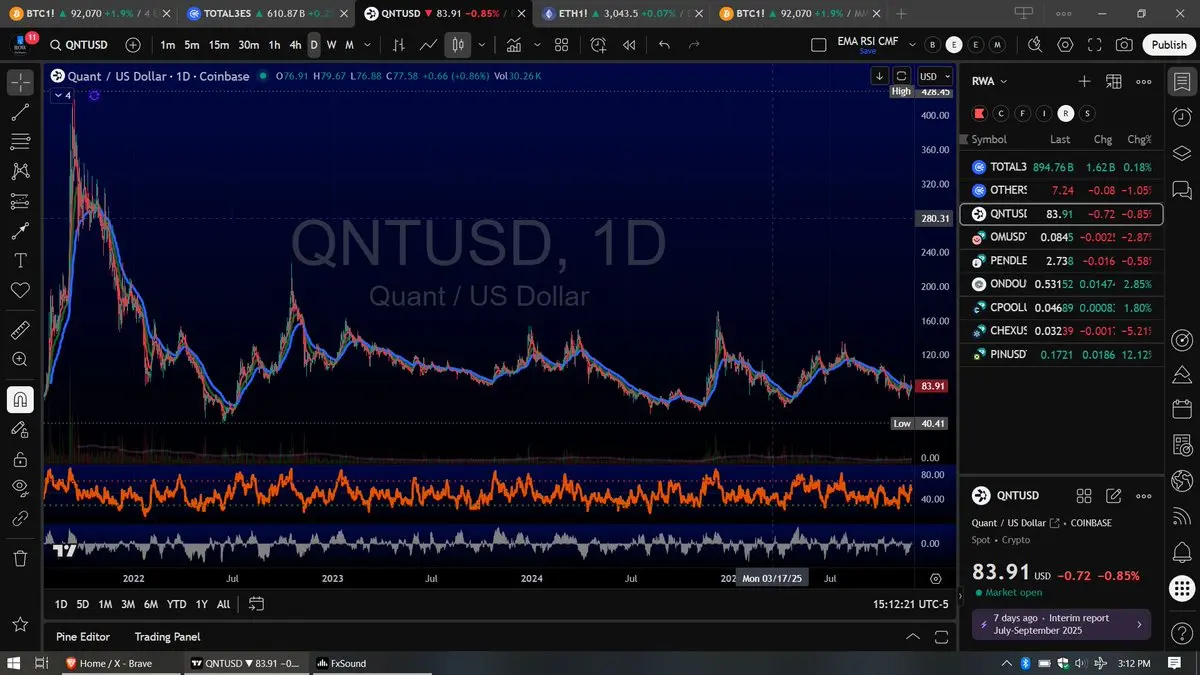Open the indicator templates grid icon
The width and height of the screenshot is (1200, 675).
tap(561, 45)
